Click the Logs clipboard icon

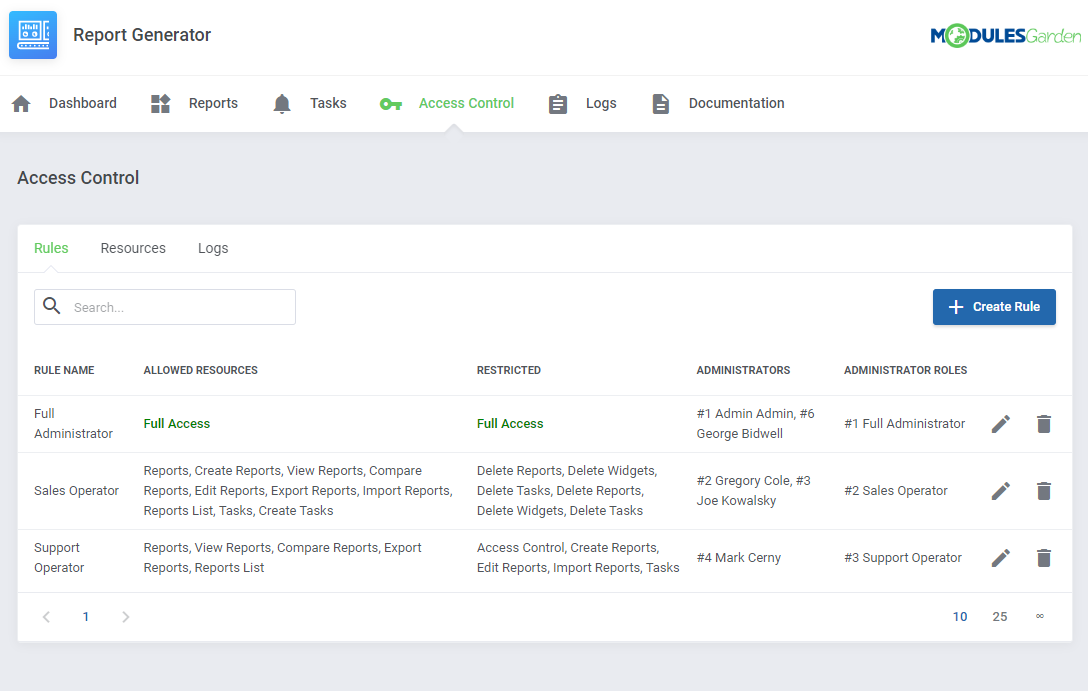click(x=558, y=104)
